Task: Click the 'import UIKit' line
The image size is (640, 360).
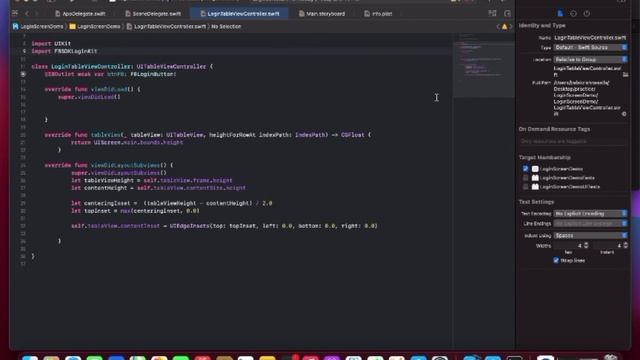Action: pyautogui.click(x=51, y=43)
